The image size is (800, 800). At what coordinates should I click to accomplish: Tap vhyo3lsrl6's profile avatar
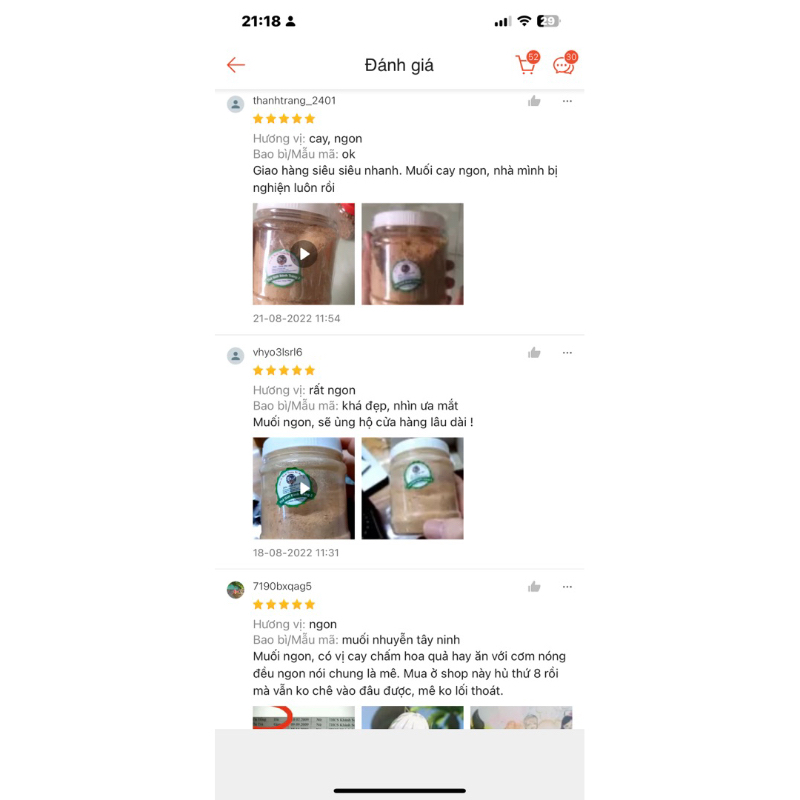click(235, 356)
